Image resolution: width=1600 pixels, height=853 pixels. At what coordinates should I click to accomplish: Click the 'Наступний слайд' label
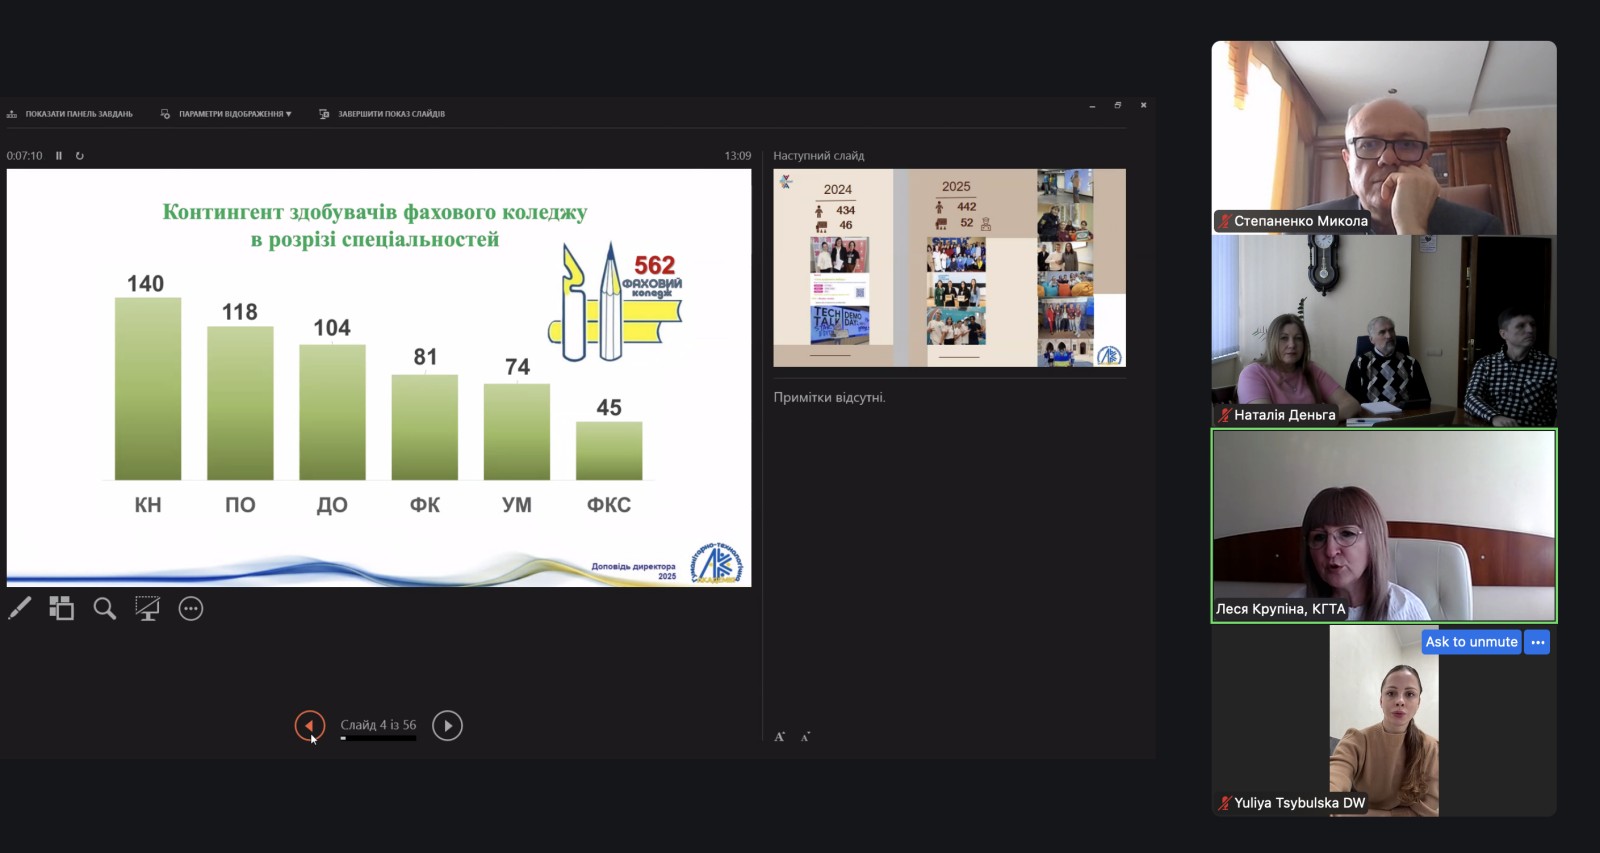click(818, 156)
